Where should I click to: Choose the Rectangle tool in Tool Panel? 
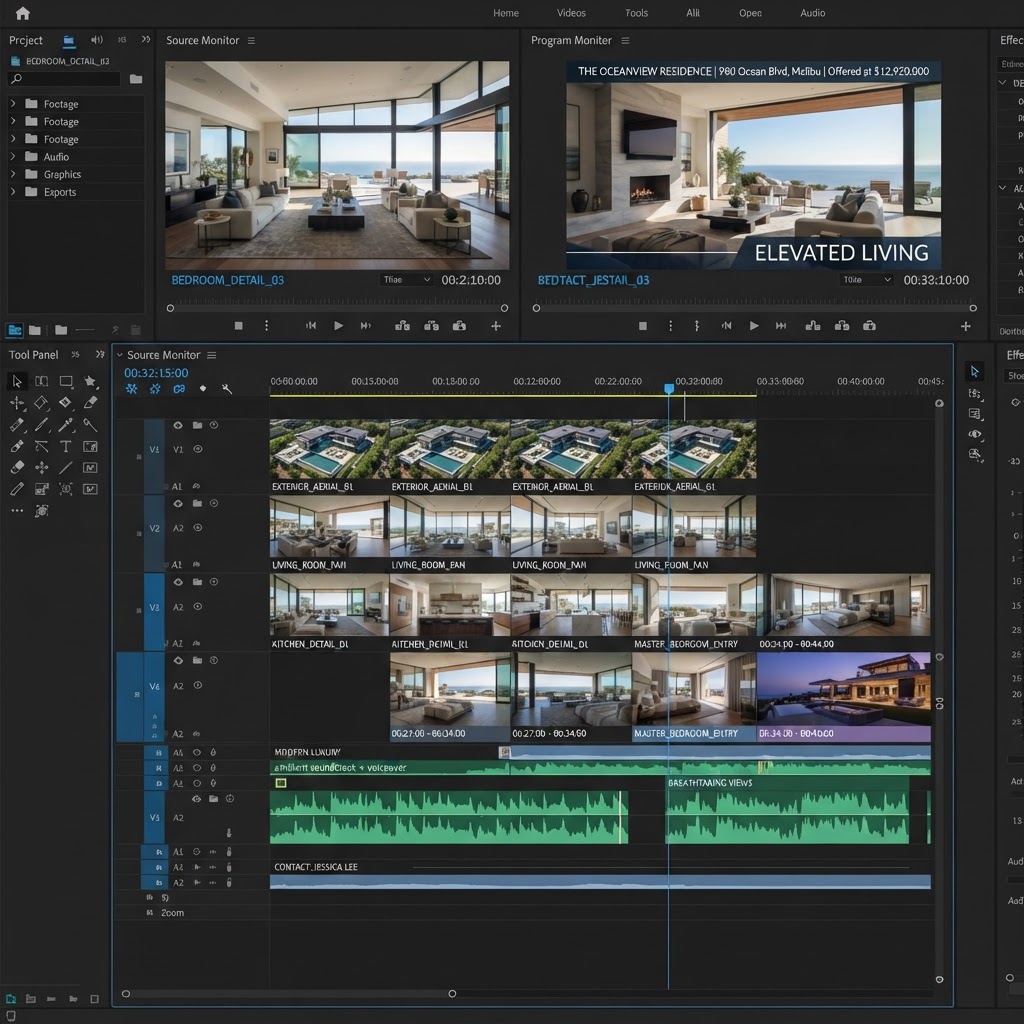[x=66, y=381]
